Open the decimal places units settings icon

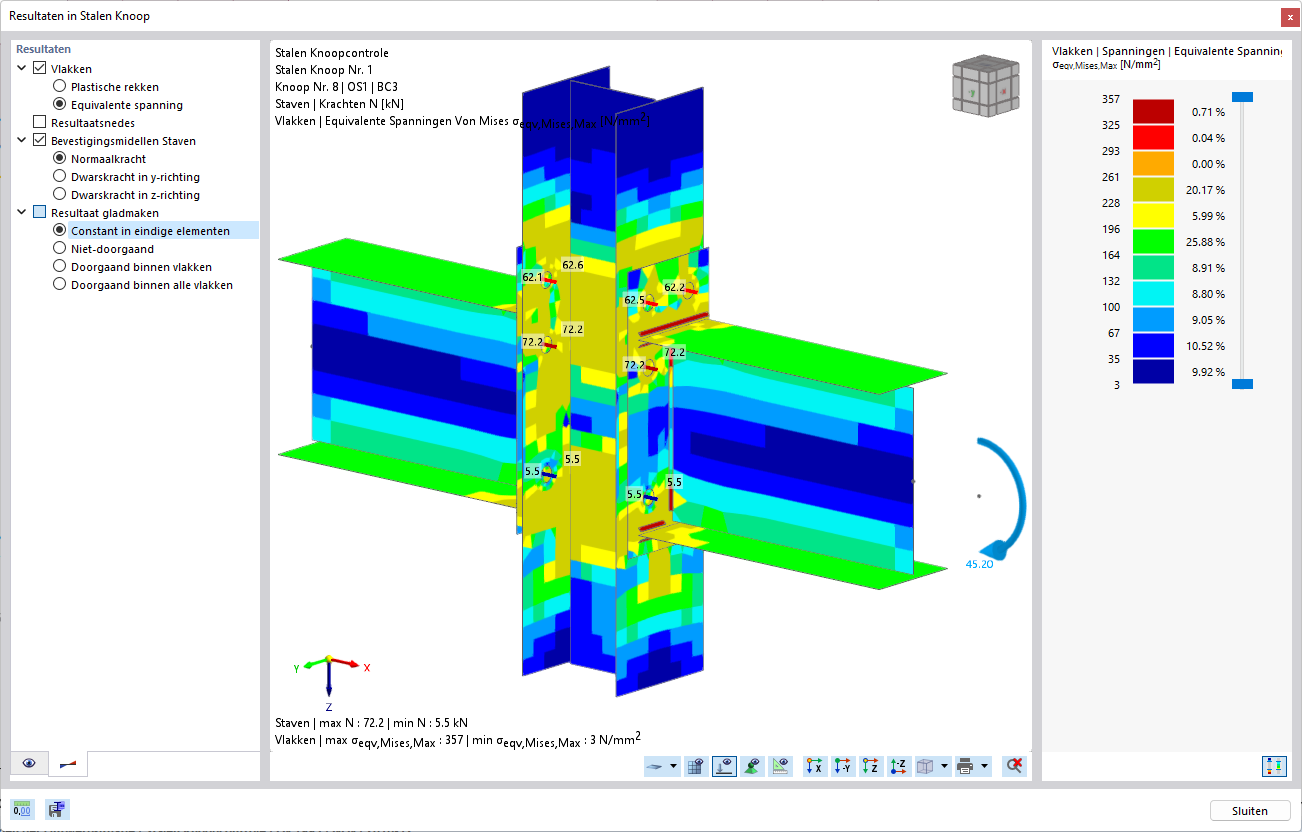22,810
